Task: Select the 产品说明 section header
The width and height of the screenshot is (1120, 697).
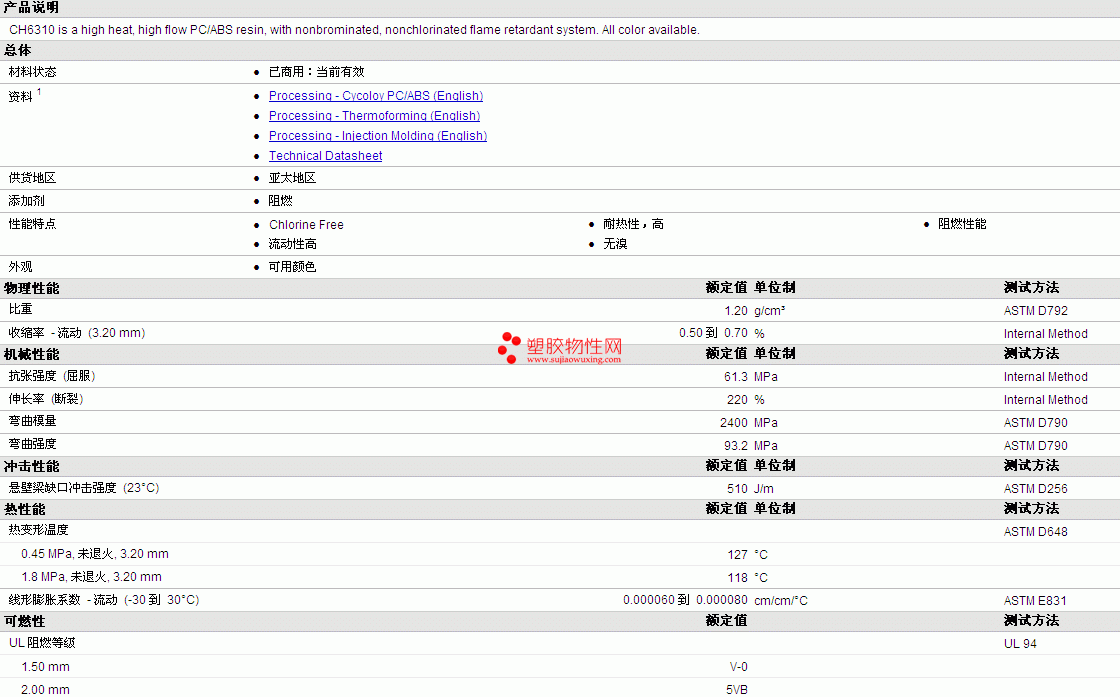Action: (31, 8)
